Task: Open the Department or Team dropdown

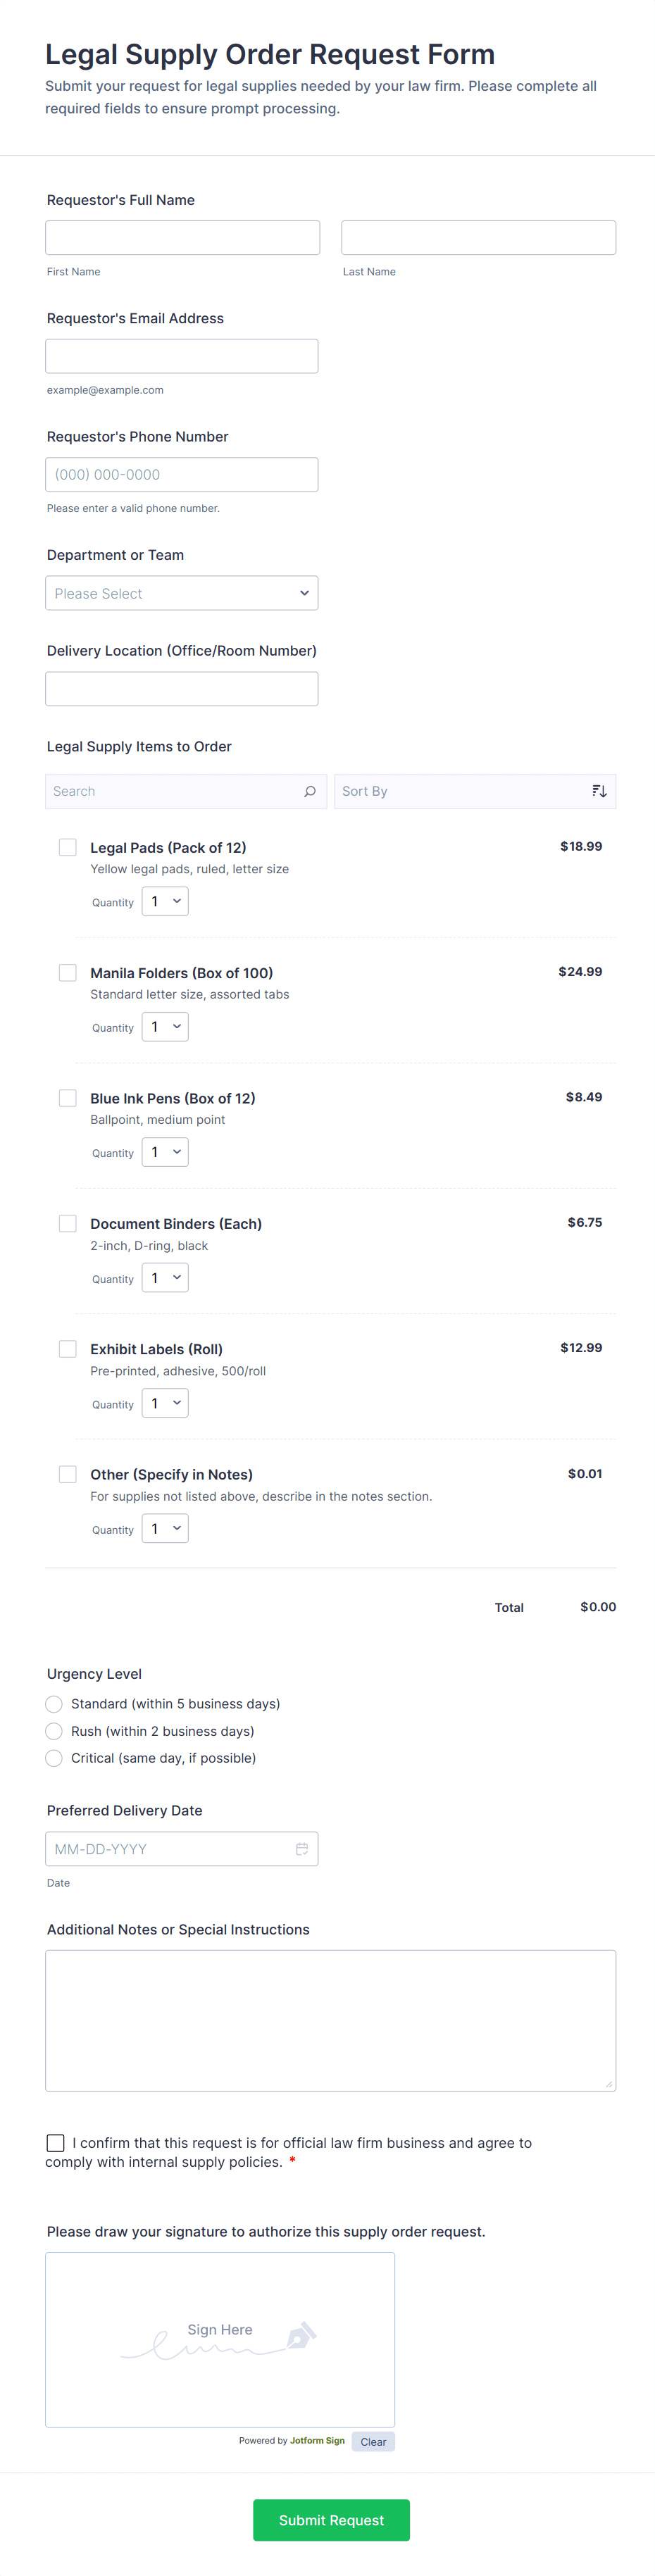Action: coord(182,593)
